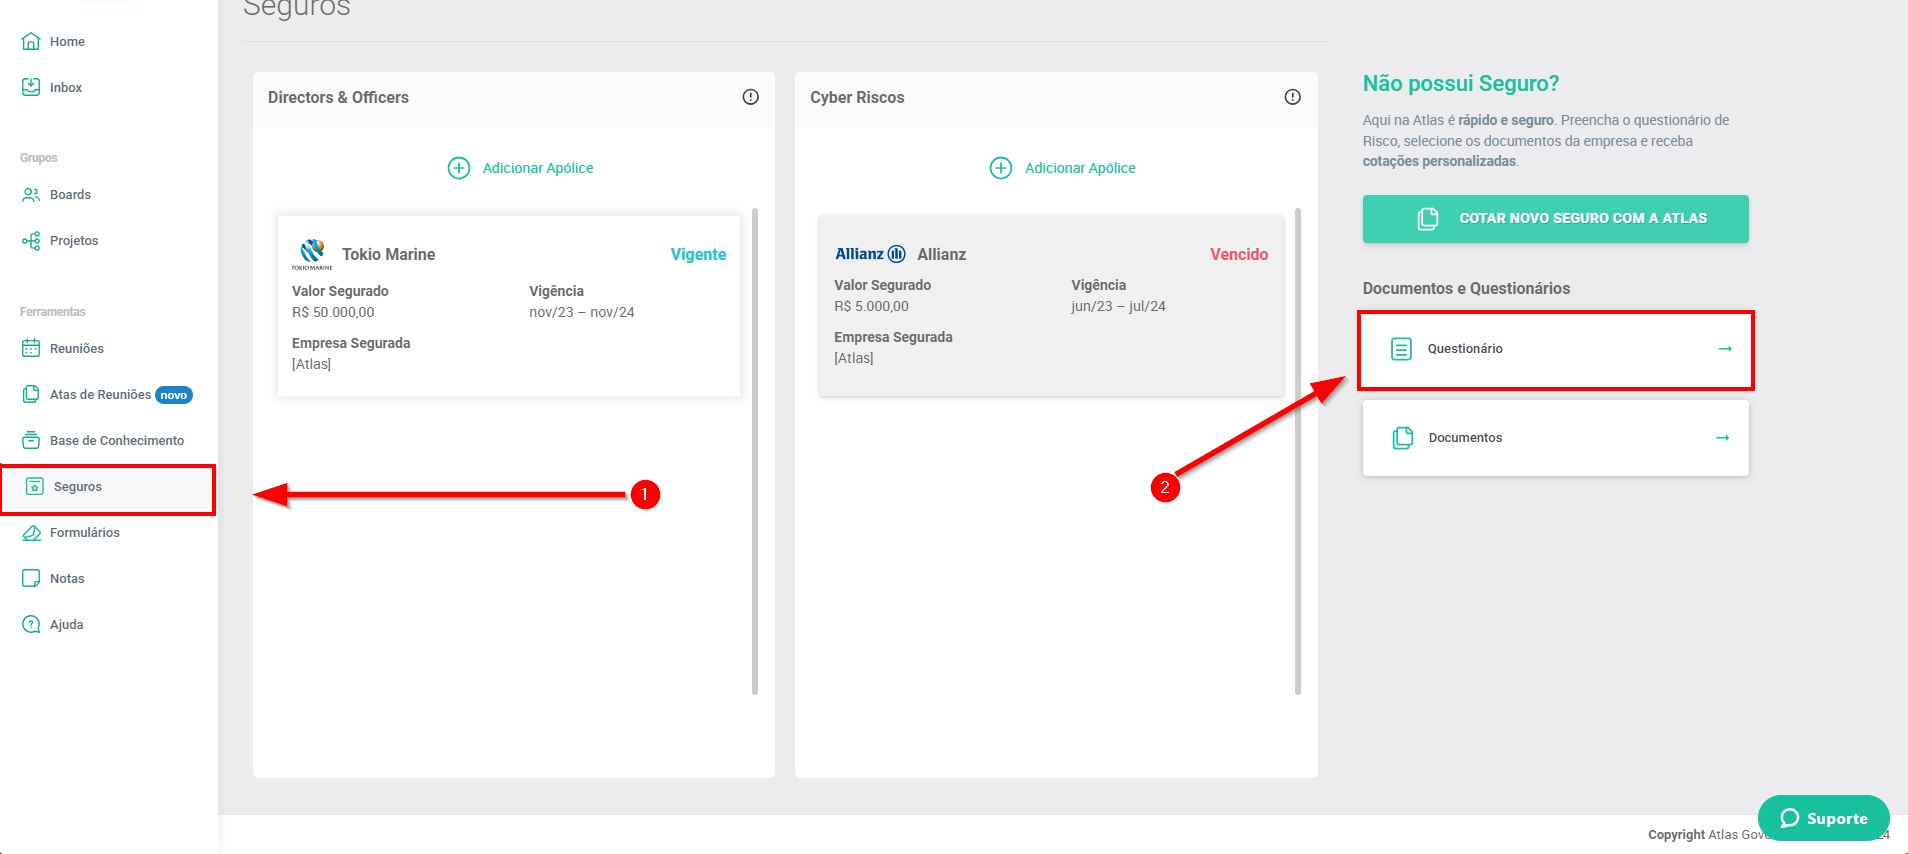This screenshot has width=1908, height=854.
Task: Open the Questionário arrow link
Action: click(x=1724, y=349)
